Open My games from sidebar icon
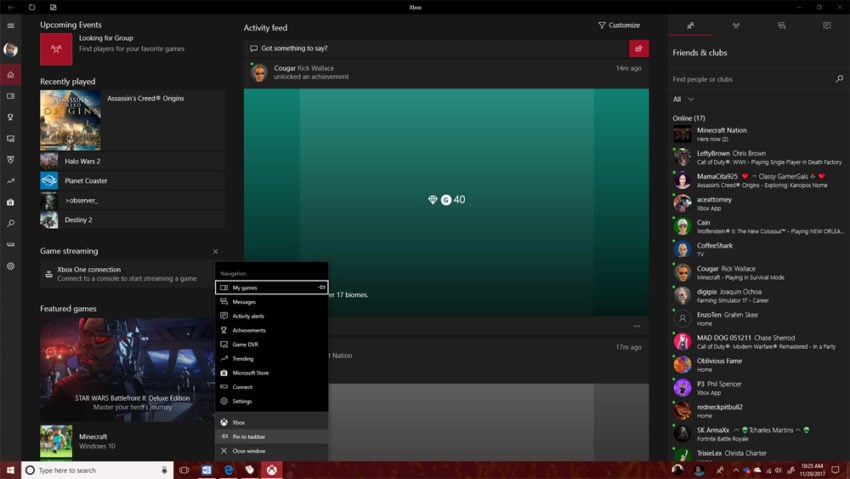The image size is (850, 479). 10,96
